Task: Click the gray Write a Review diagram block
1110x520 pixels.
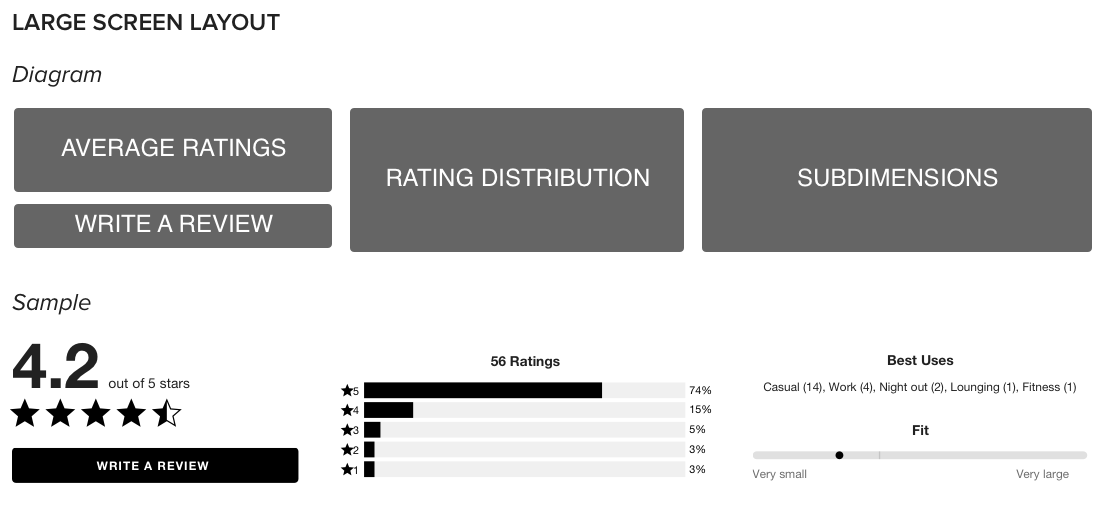Action: coord(173,225)
